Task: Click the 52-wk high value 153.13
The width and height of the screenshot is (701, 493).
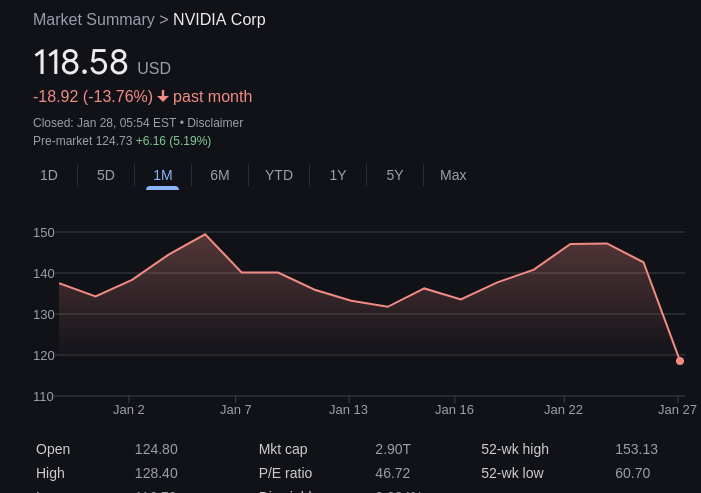Action: click(637, 449)
